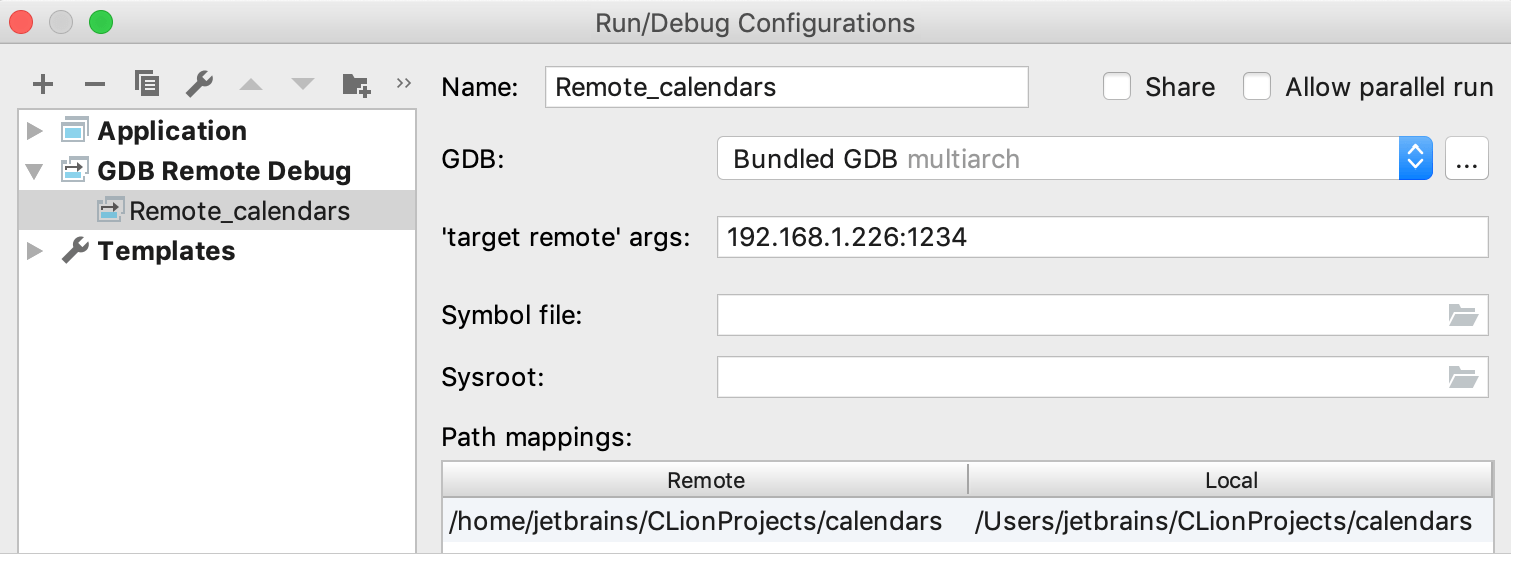1516x562 pixels.
Task: Browse for Sysroot via folder icon
Action: click(1463, 377)
